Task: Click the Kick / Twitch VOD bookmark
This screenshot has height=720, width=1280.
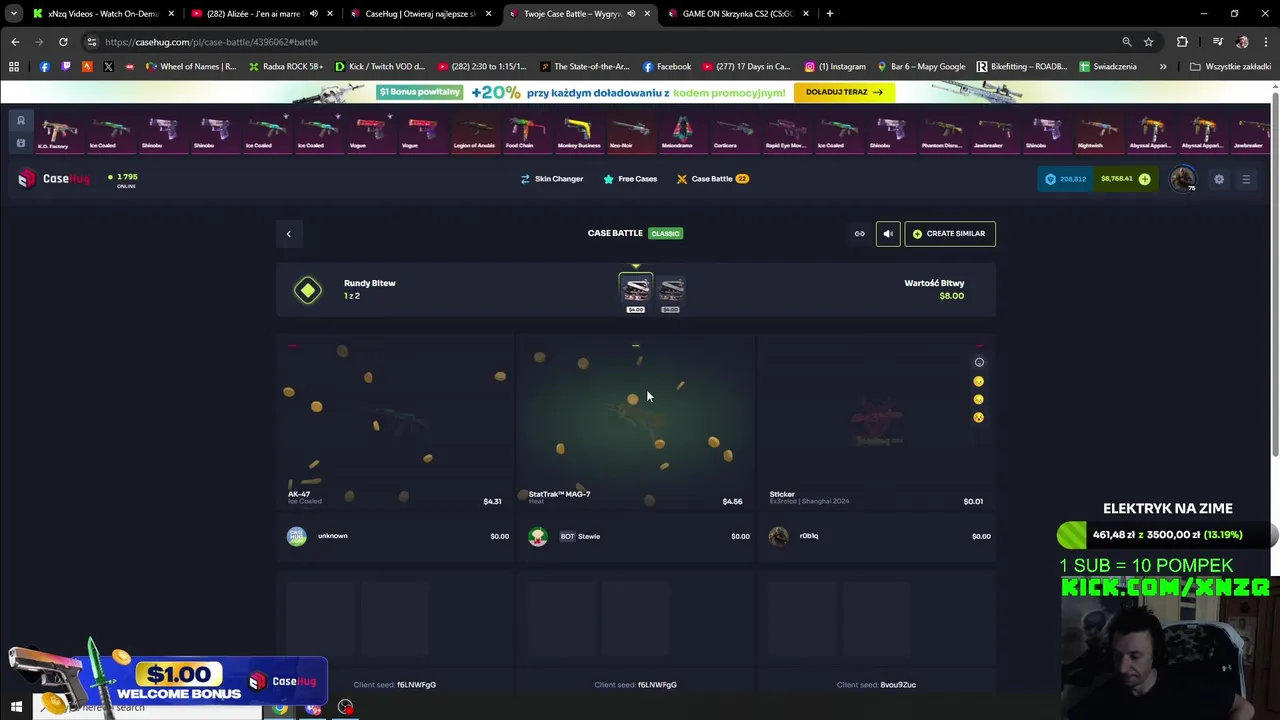Action: [x=379, y=67]
